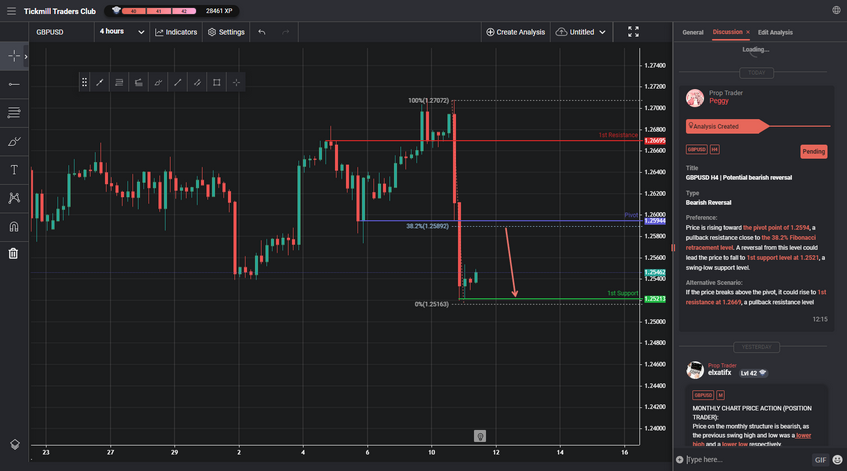847x471 pixels.
Task: Click the globe language icon
Action: tap(836, 10)
